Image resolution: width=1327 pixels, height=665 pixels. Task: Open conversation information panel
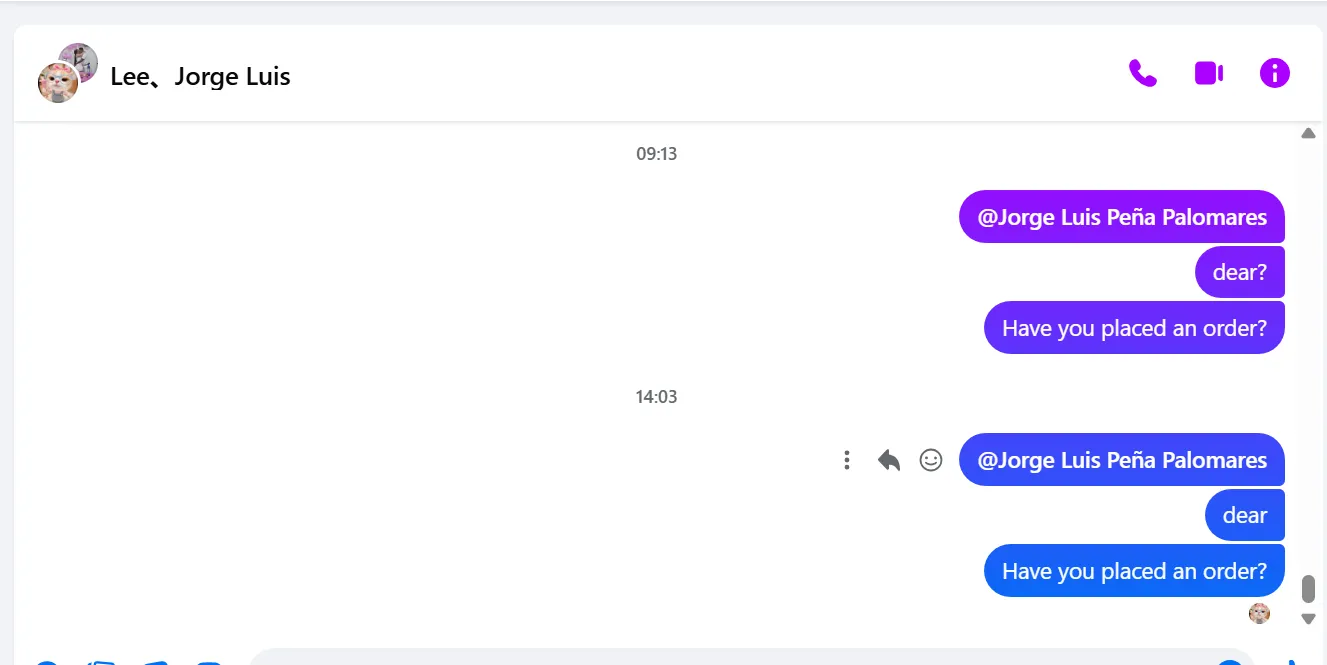[1275, 73]
